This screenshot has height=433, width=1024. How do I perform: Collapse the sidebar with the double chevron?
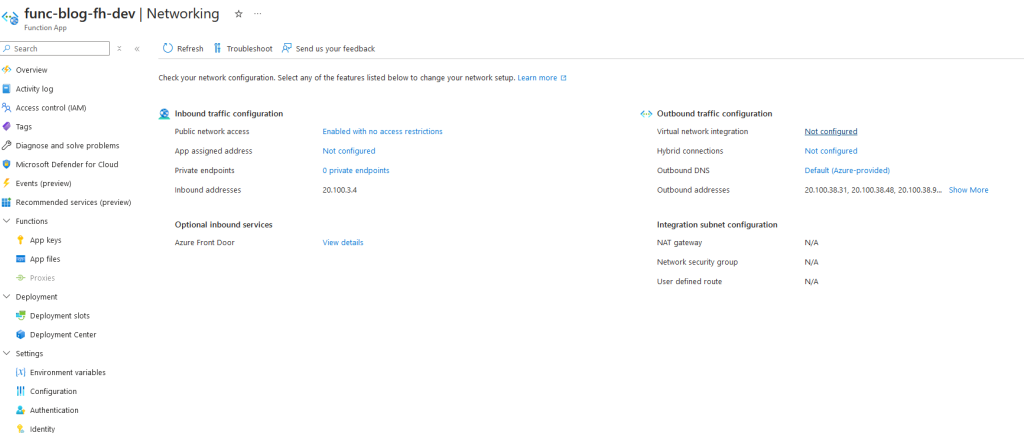tap(137, 49)
